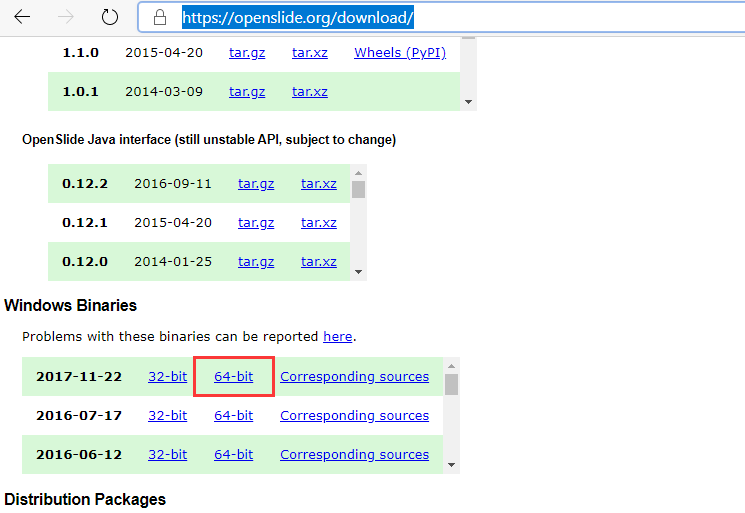Screen dimensions: 745x513
Task: Open Corresponding sources for 2016-07-17
Action: pyautogui.click(x=354, y=415)
